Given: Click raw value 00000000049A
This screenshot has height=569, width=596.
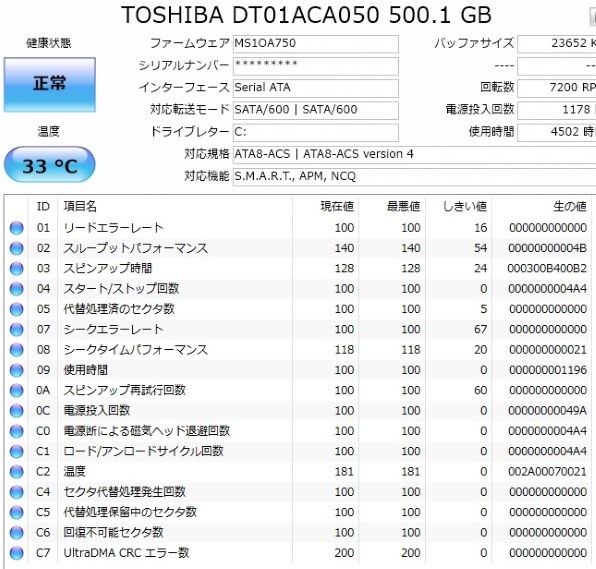Looking at the screenshot, I should (x=547, y=411).
